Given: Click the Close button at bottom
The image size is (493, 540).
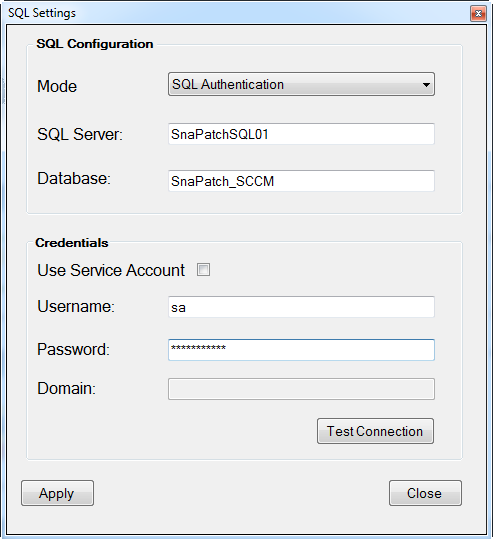Looking at the screenshot, I should [425, 493].
